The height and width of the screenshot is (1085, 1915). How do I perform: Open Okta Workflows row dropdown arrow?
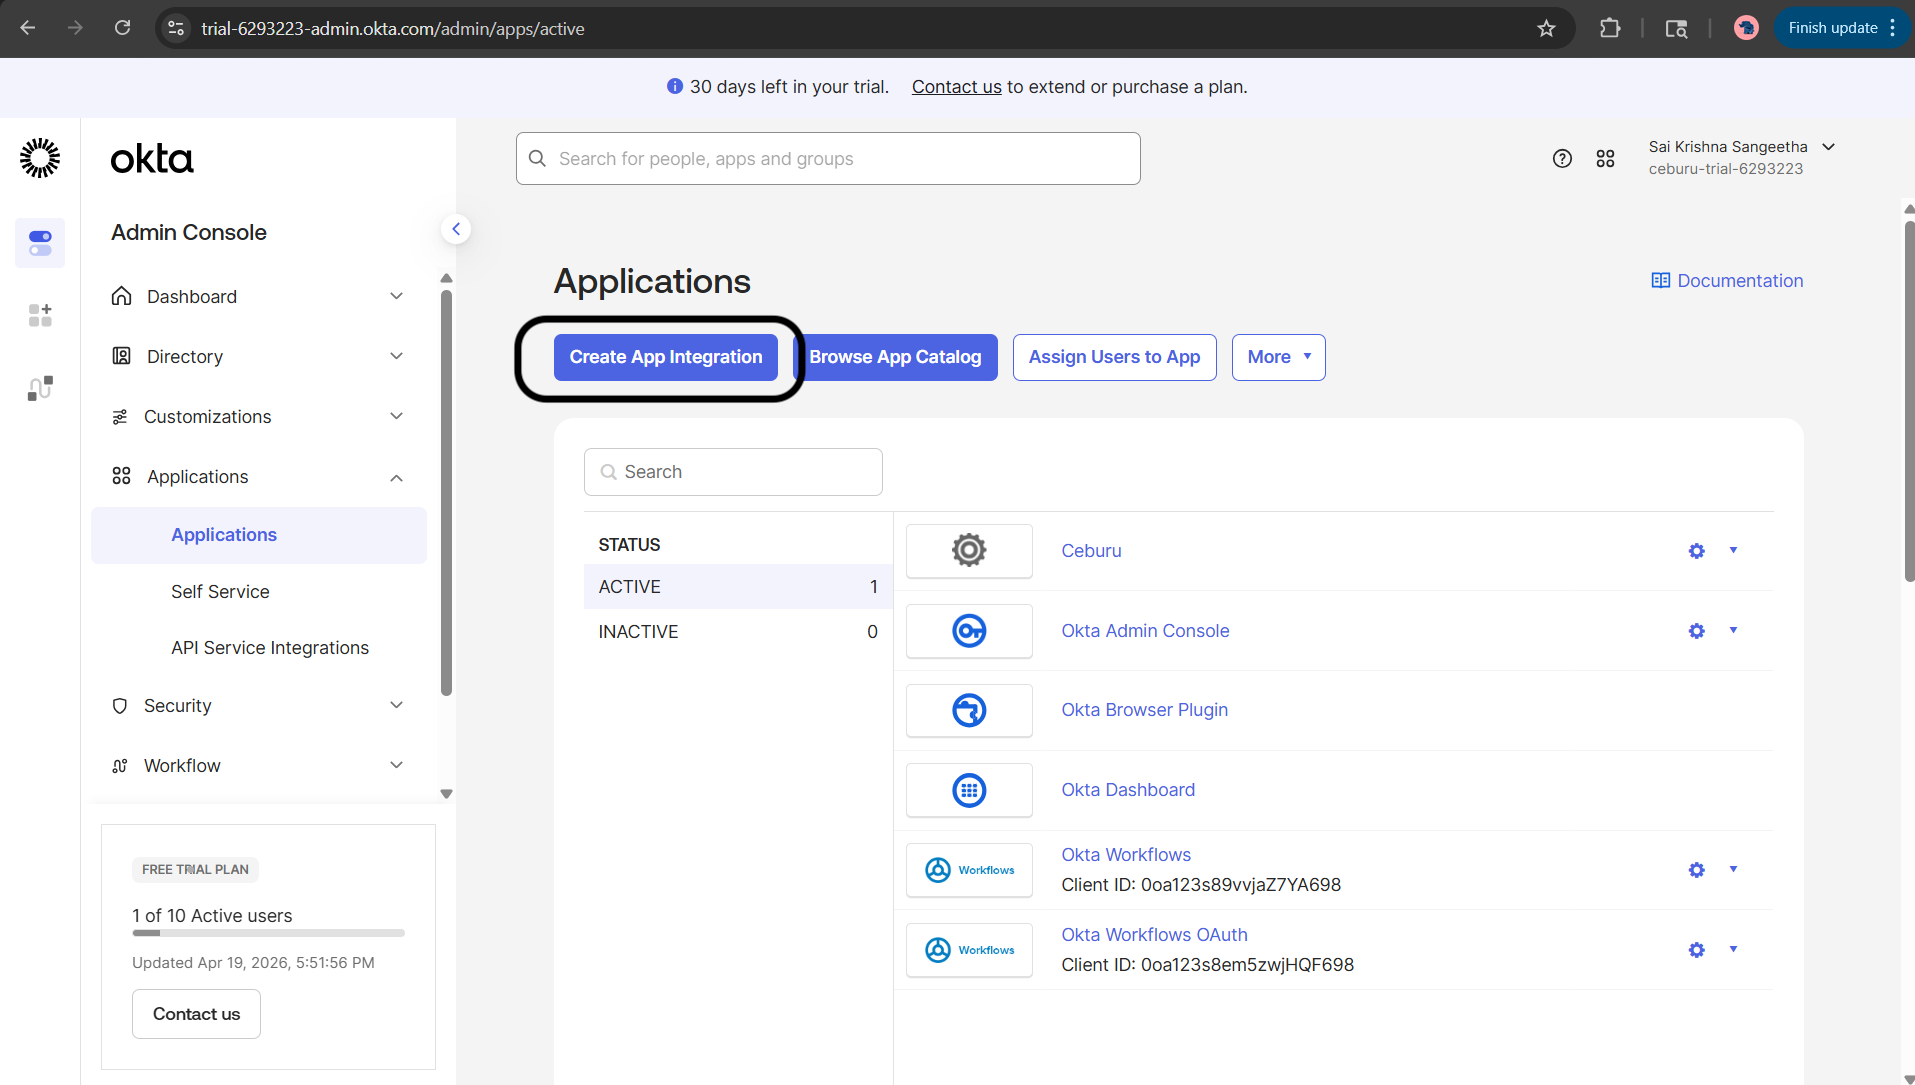pyautogui.click(x=1733, y=869)
